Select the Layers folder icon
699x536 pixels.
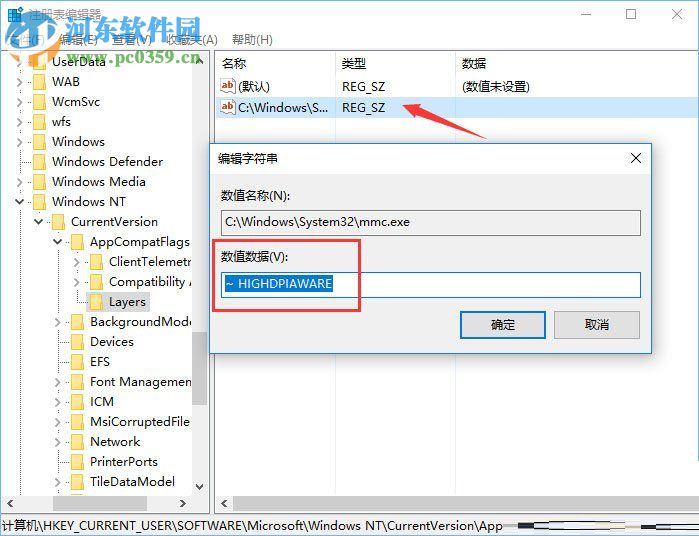(x=96, y=302)
